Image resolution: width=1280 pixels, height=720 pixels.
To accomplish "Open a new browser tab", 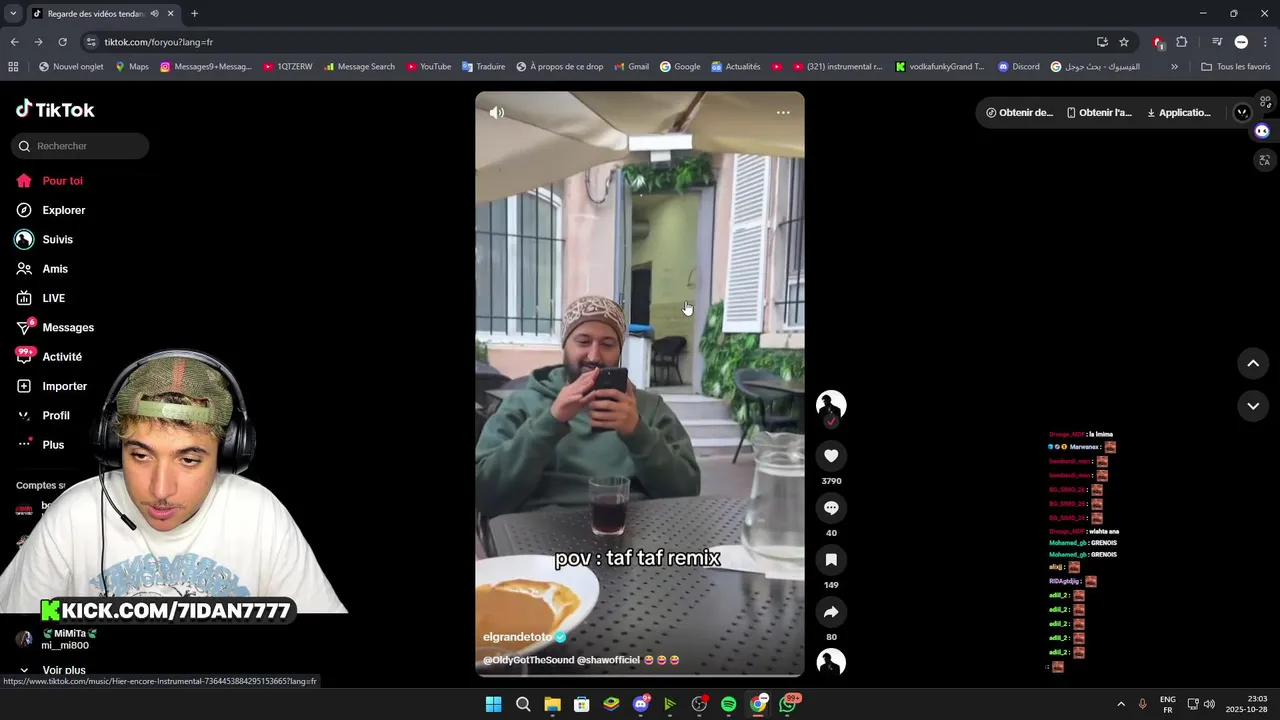I will tap(194, 13).
